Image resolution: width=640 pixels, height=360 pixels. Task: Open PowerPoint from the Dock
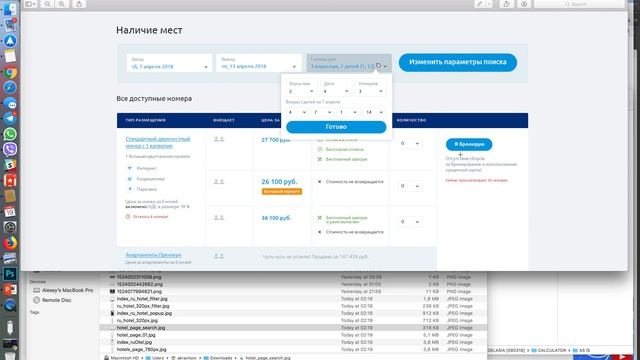10,289
